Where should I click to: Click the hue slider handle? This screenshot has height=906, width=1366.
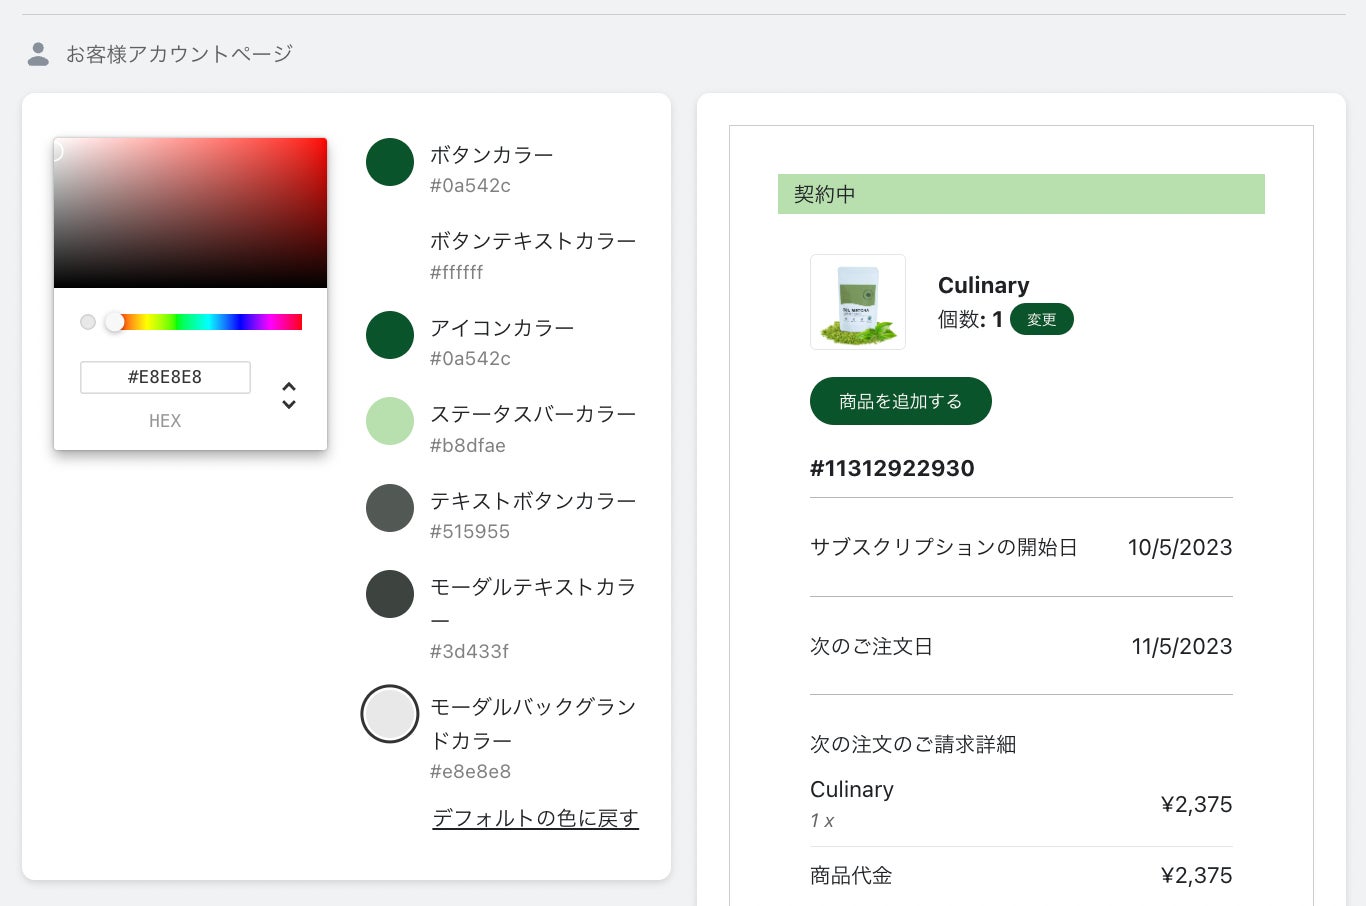[x=115, y=322]
